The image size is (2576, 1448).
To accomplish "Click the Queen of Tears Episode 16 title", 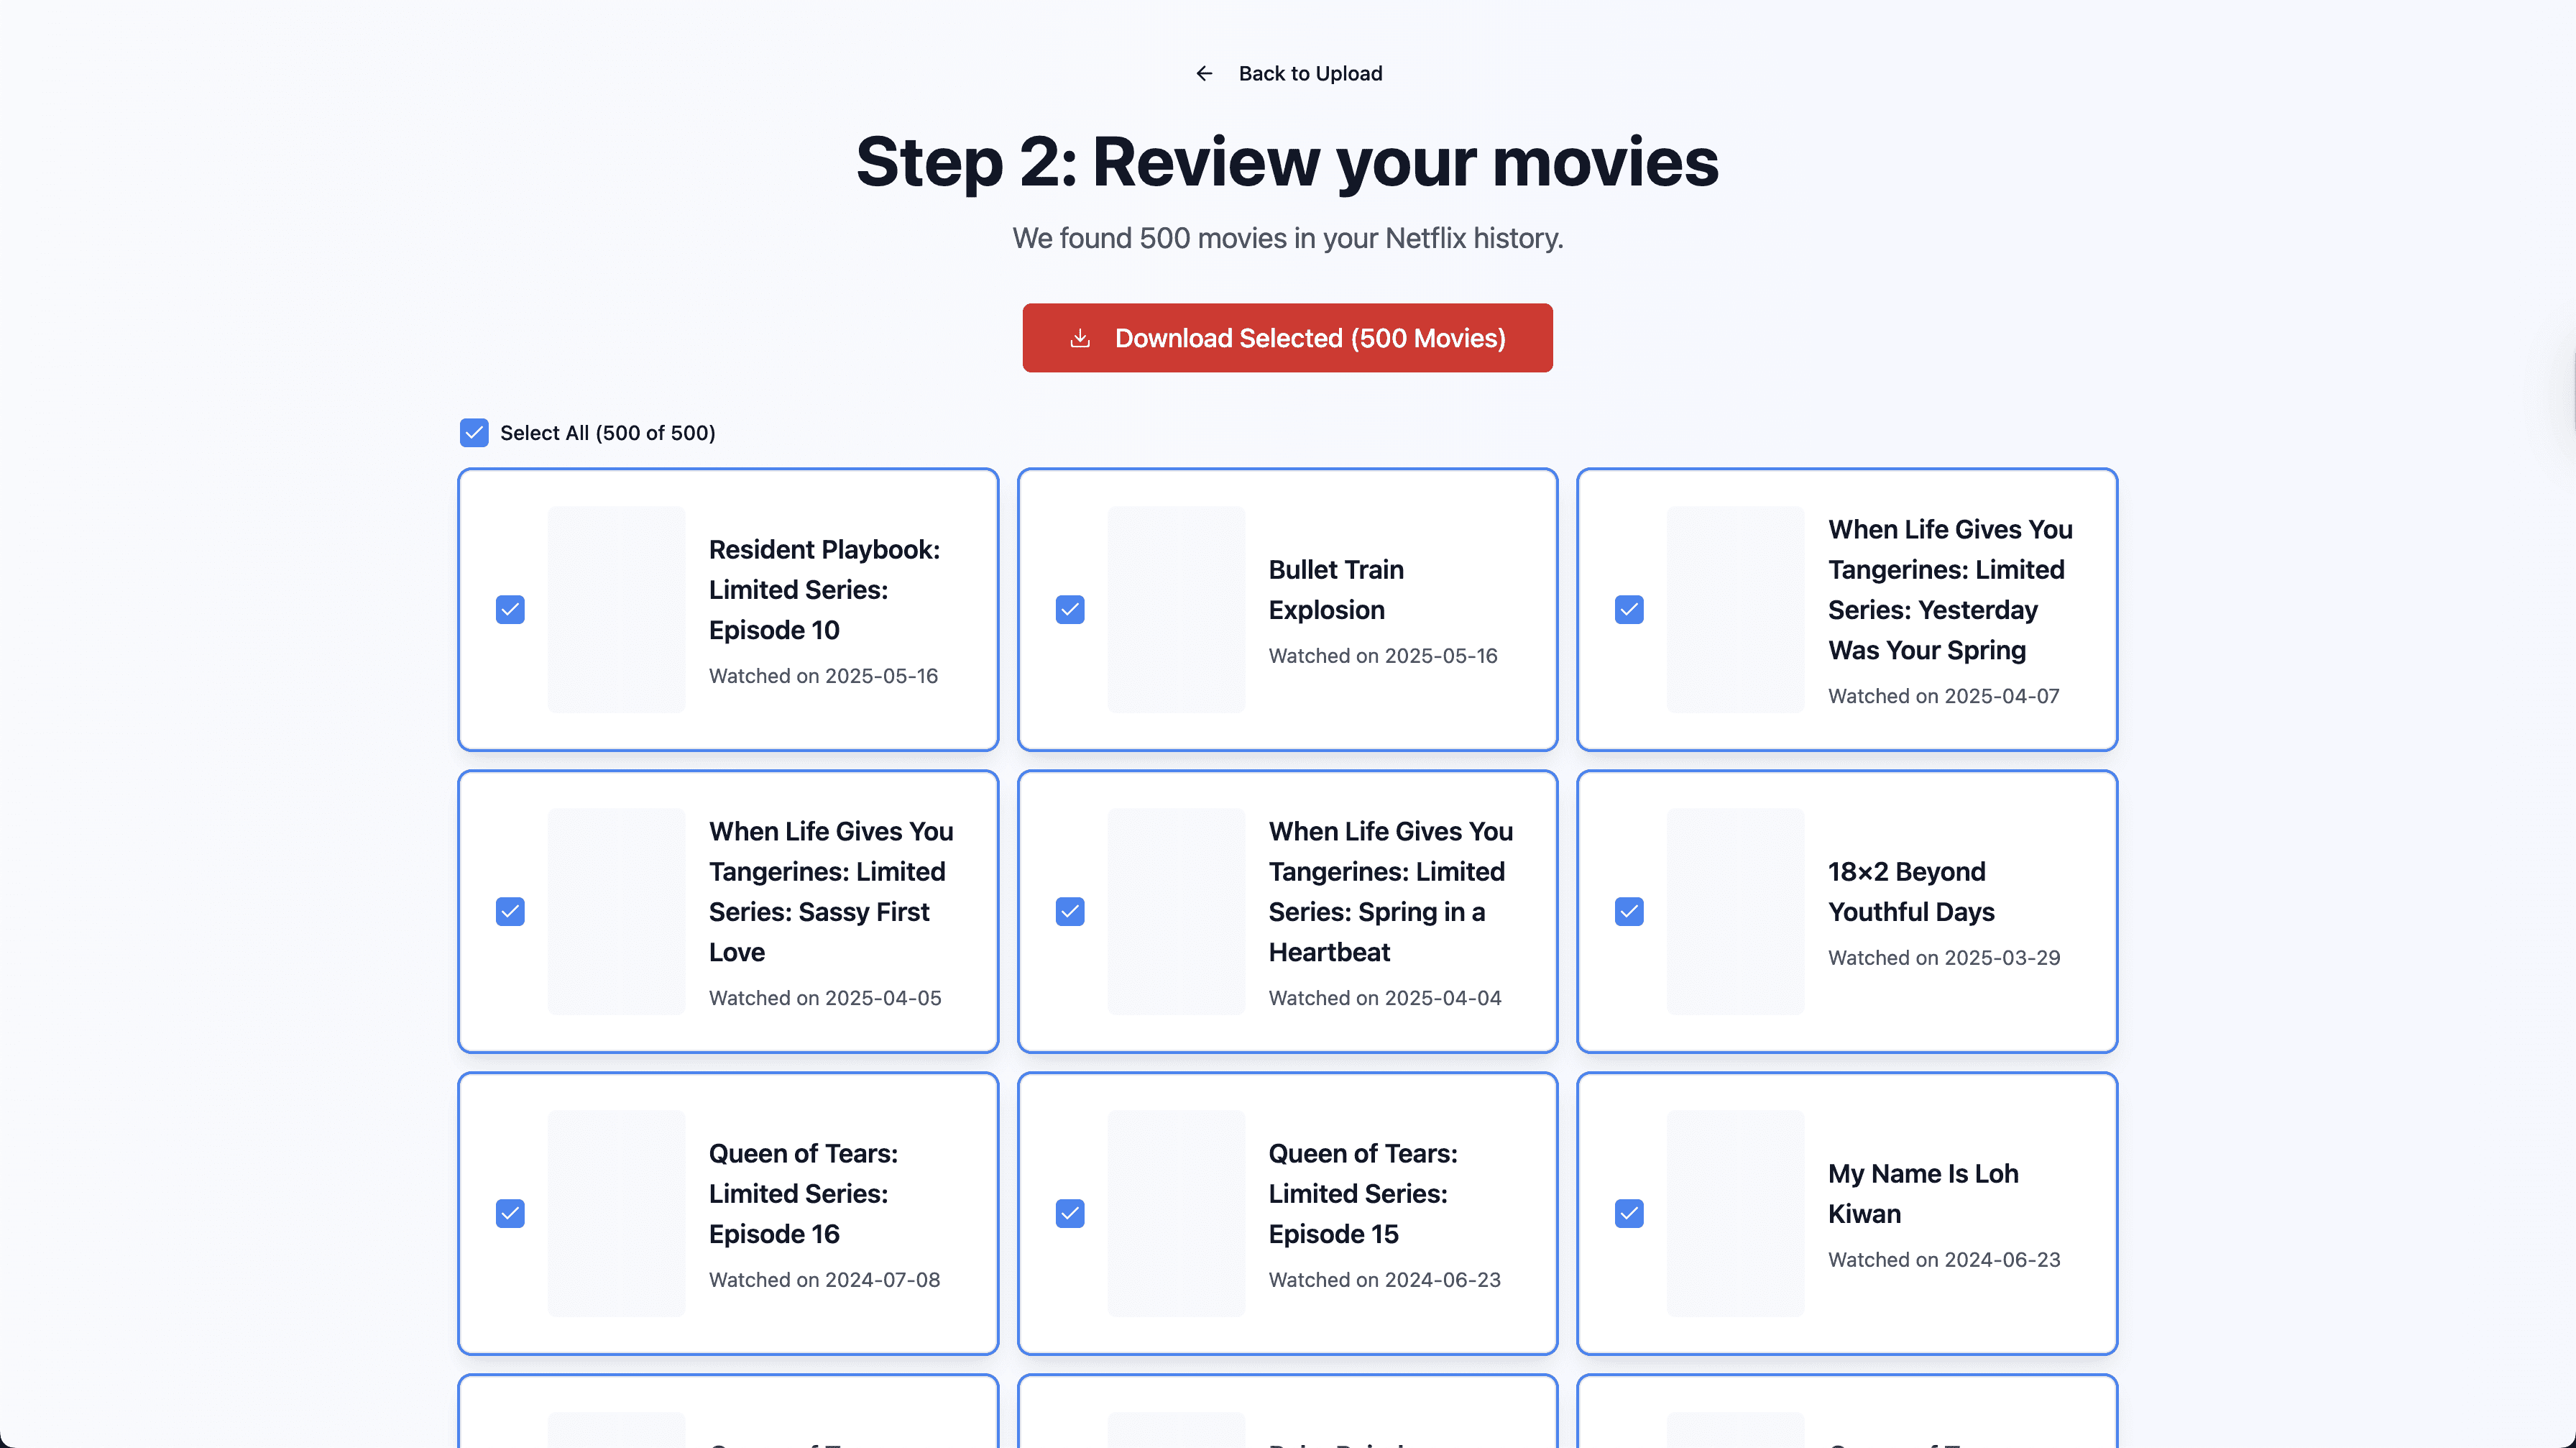I will click(x=803, y=1193).
